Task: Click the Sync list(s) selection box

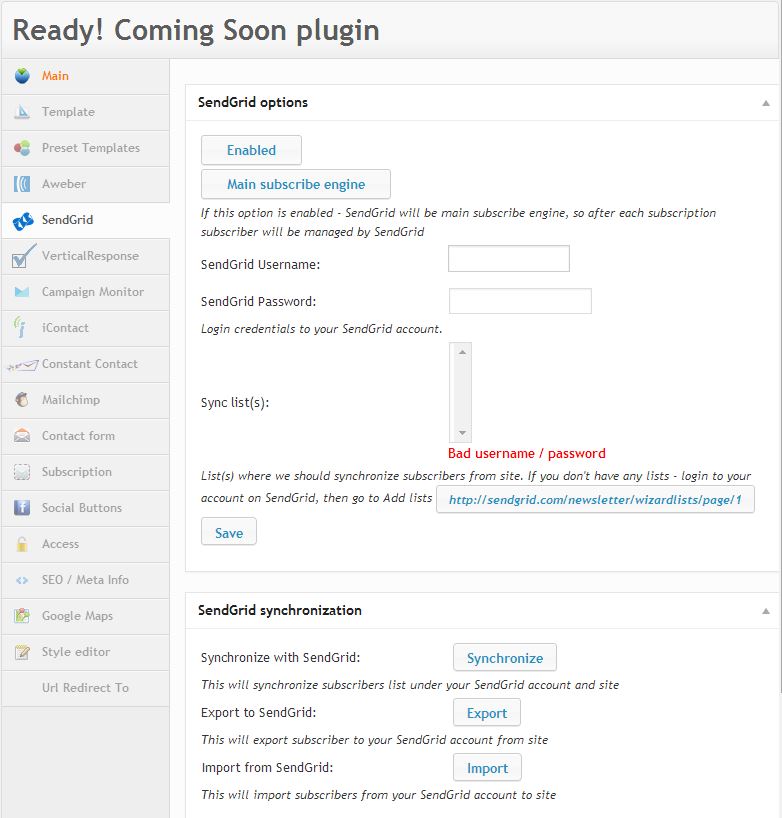Action: point(460,392)
